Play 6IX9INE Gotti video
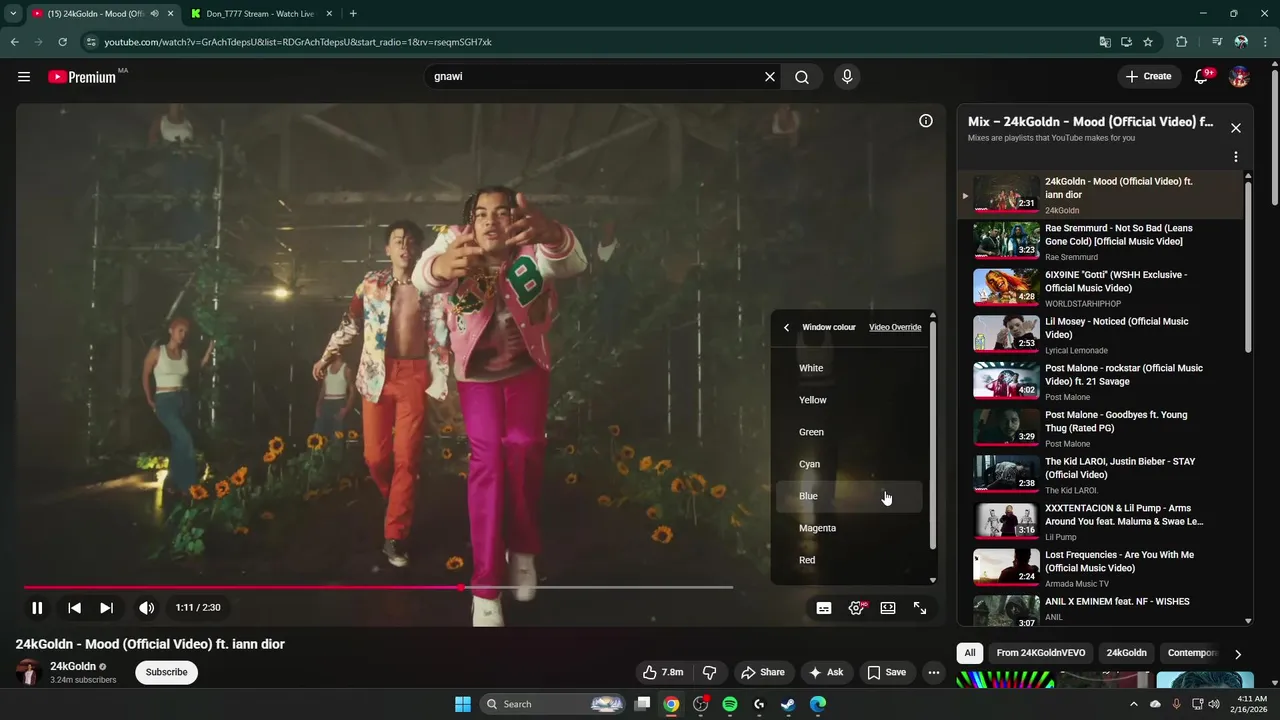This screenshot has width=1280, height=720. coord(1100,288)
